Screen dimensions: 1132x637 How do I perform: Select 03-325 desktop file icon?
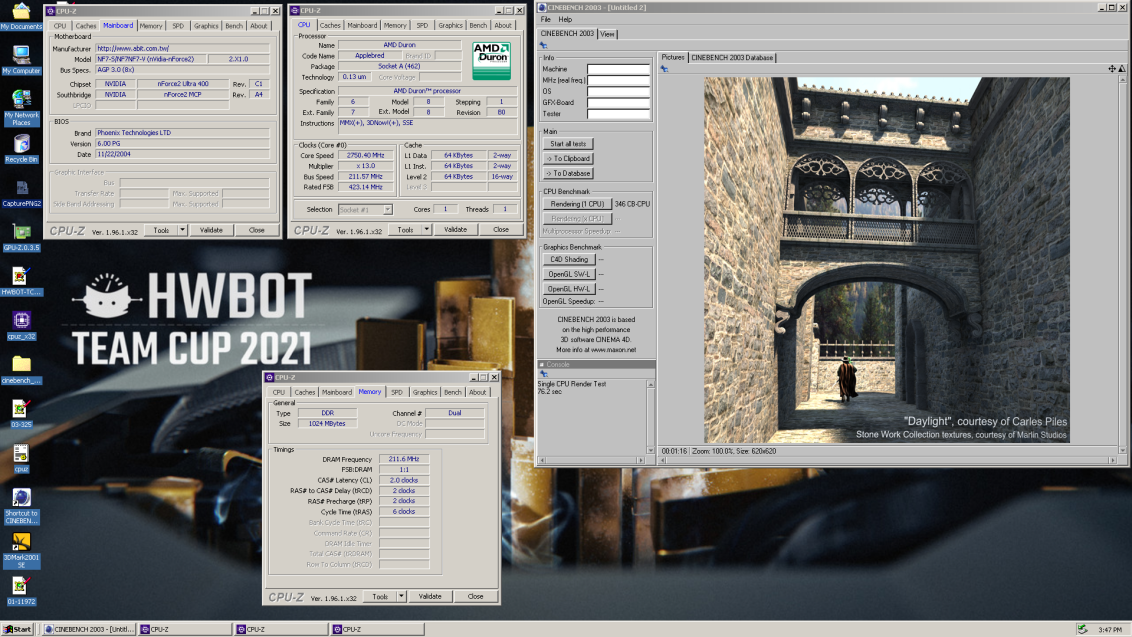(x=21, y=414)
